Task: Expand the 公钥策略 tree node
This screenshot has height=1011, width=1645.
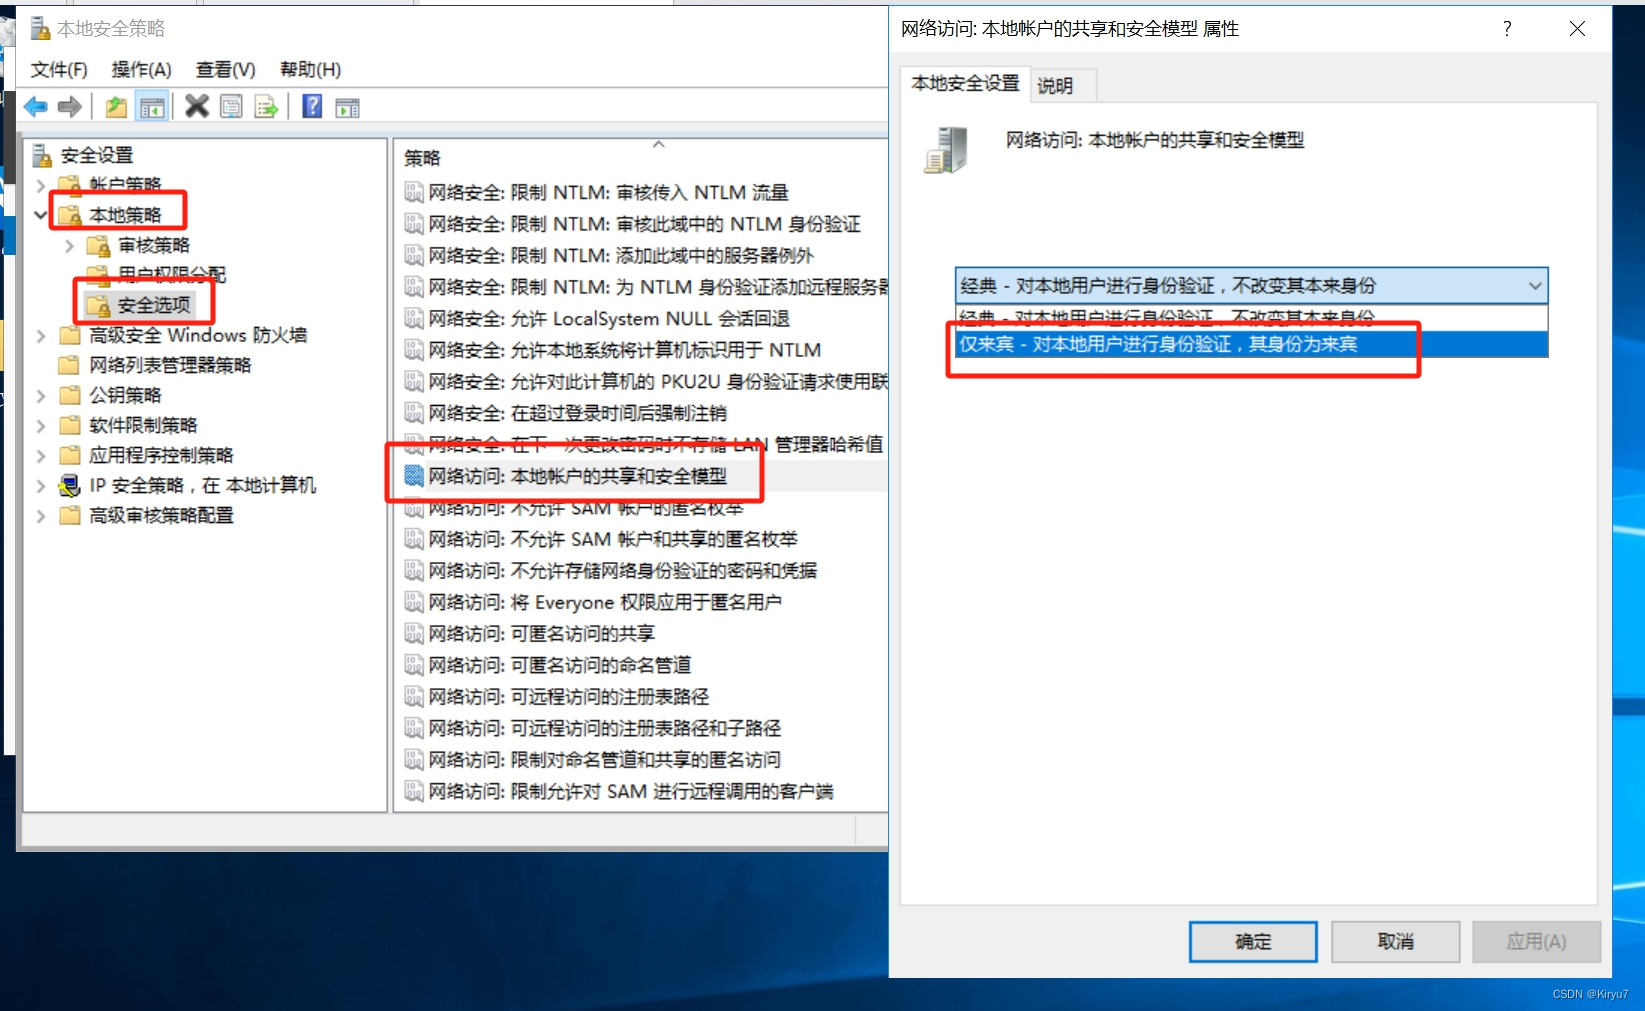Action: coord(41,395)
